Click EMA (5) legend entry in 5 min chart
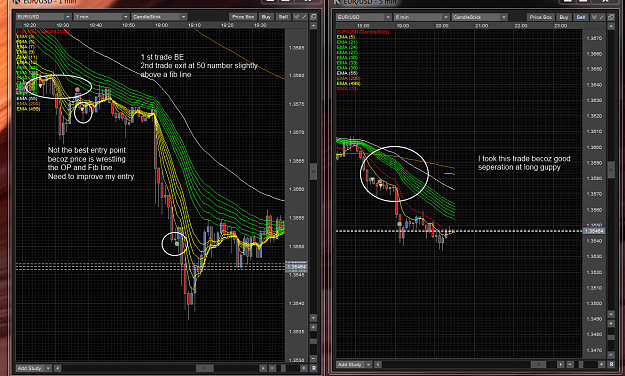The image size is (625, 376). (x=346, y=37)
